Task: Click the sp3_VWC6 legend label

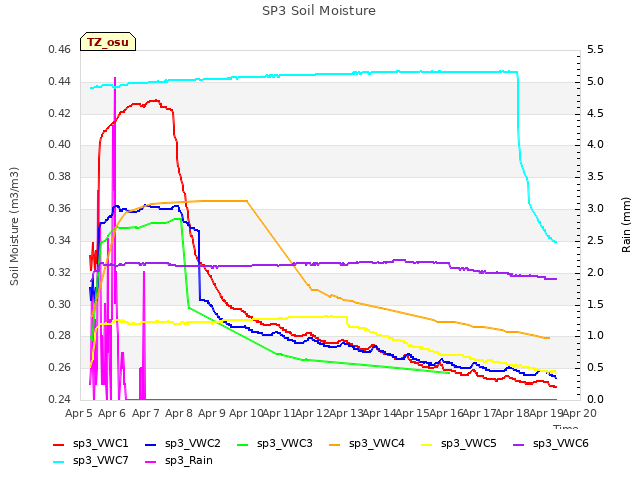Action: pyautogui.click(x=561, y=443)
